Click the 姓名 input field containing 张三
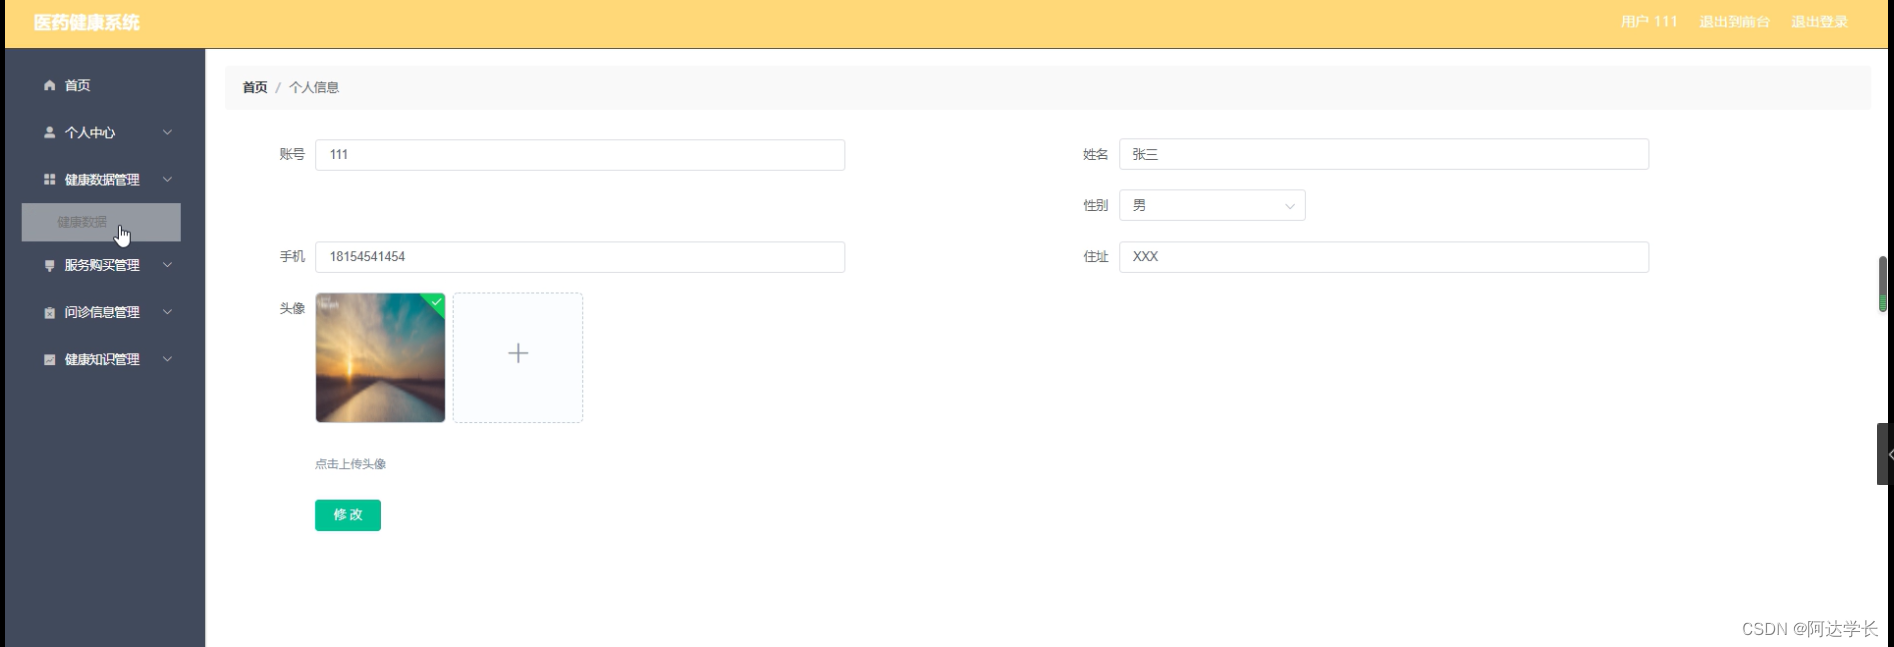The height and width of the screenshot is (647, 1894). tap(1384, 155)
